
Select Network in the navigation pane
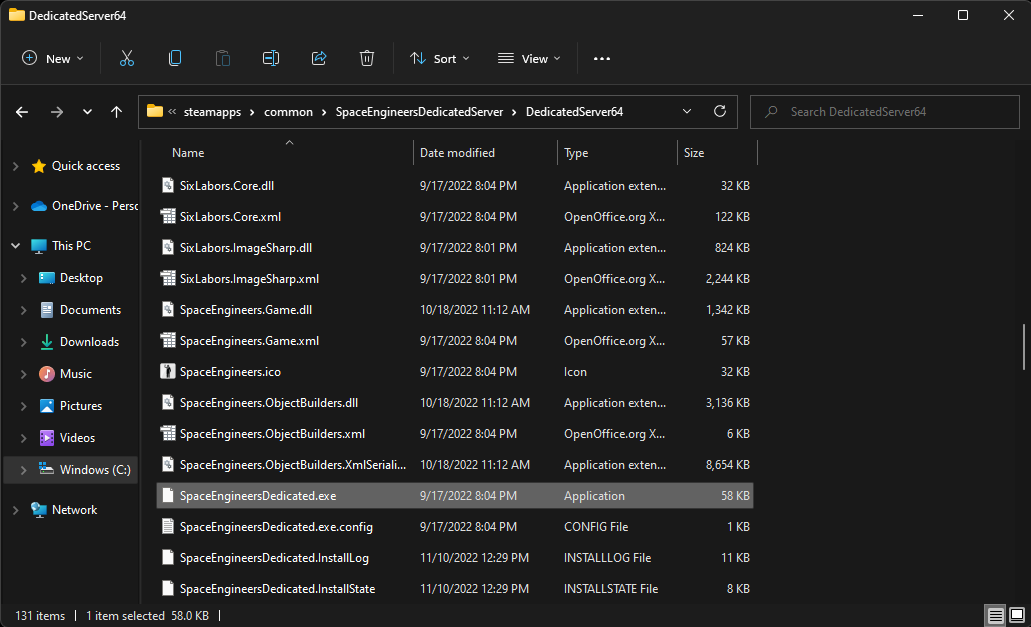pyautogui.click(x=74, y=510)
